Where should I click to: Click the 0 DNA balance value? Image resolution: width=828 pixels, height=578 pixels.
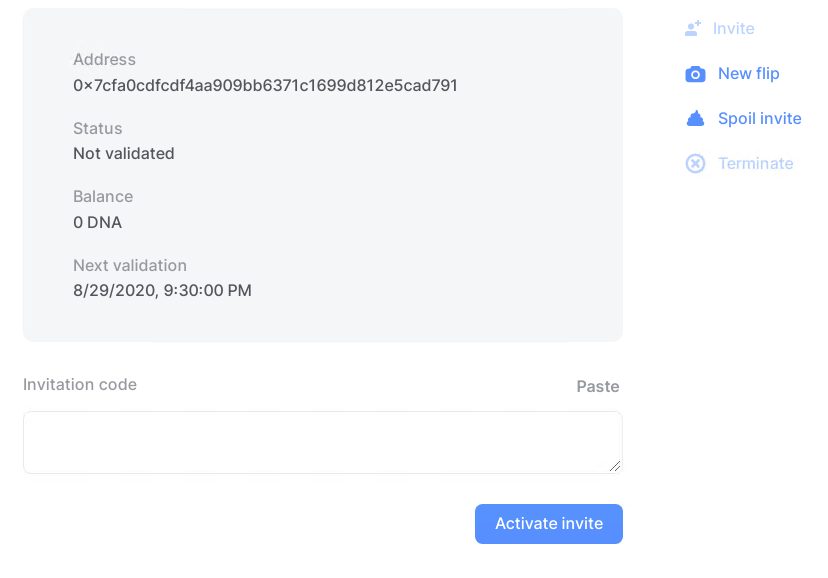[97, 222]
